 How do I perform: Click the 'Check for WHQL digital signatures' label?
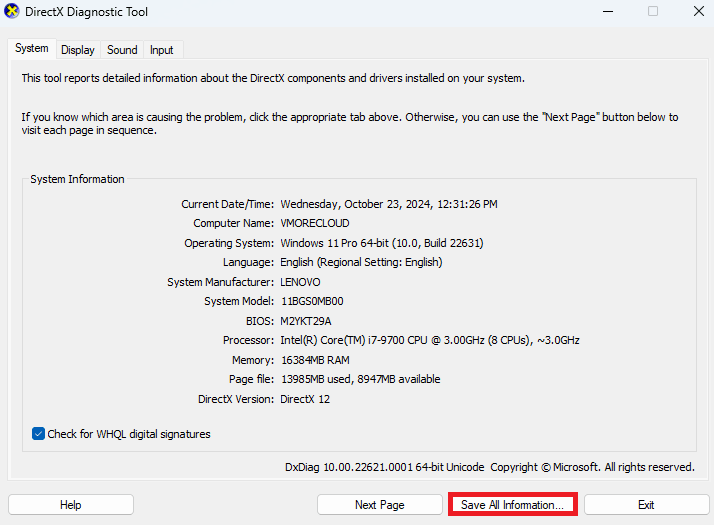(129, 434)
